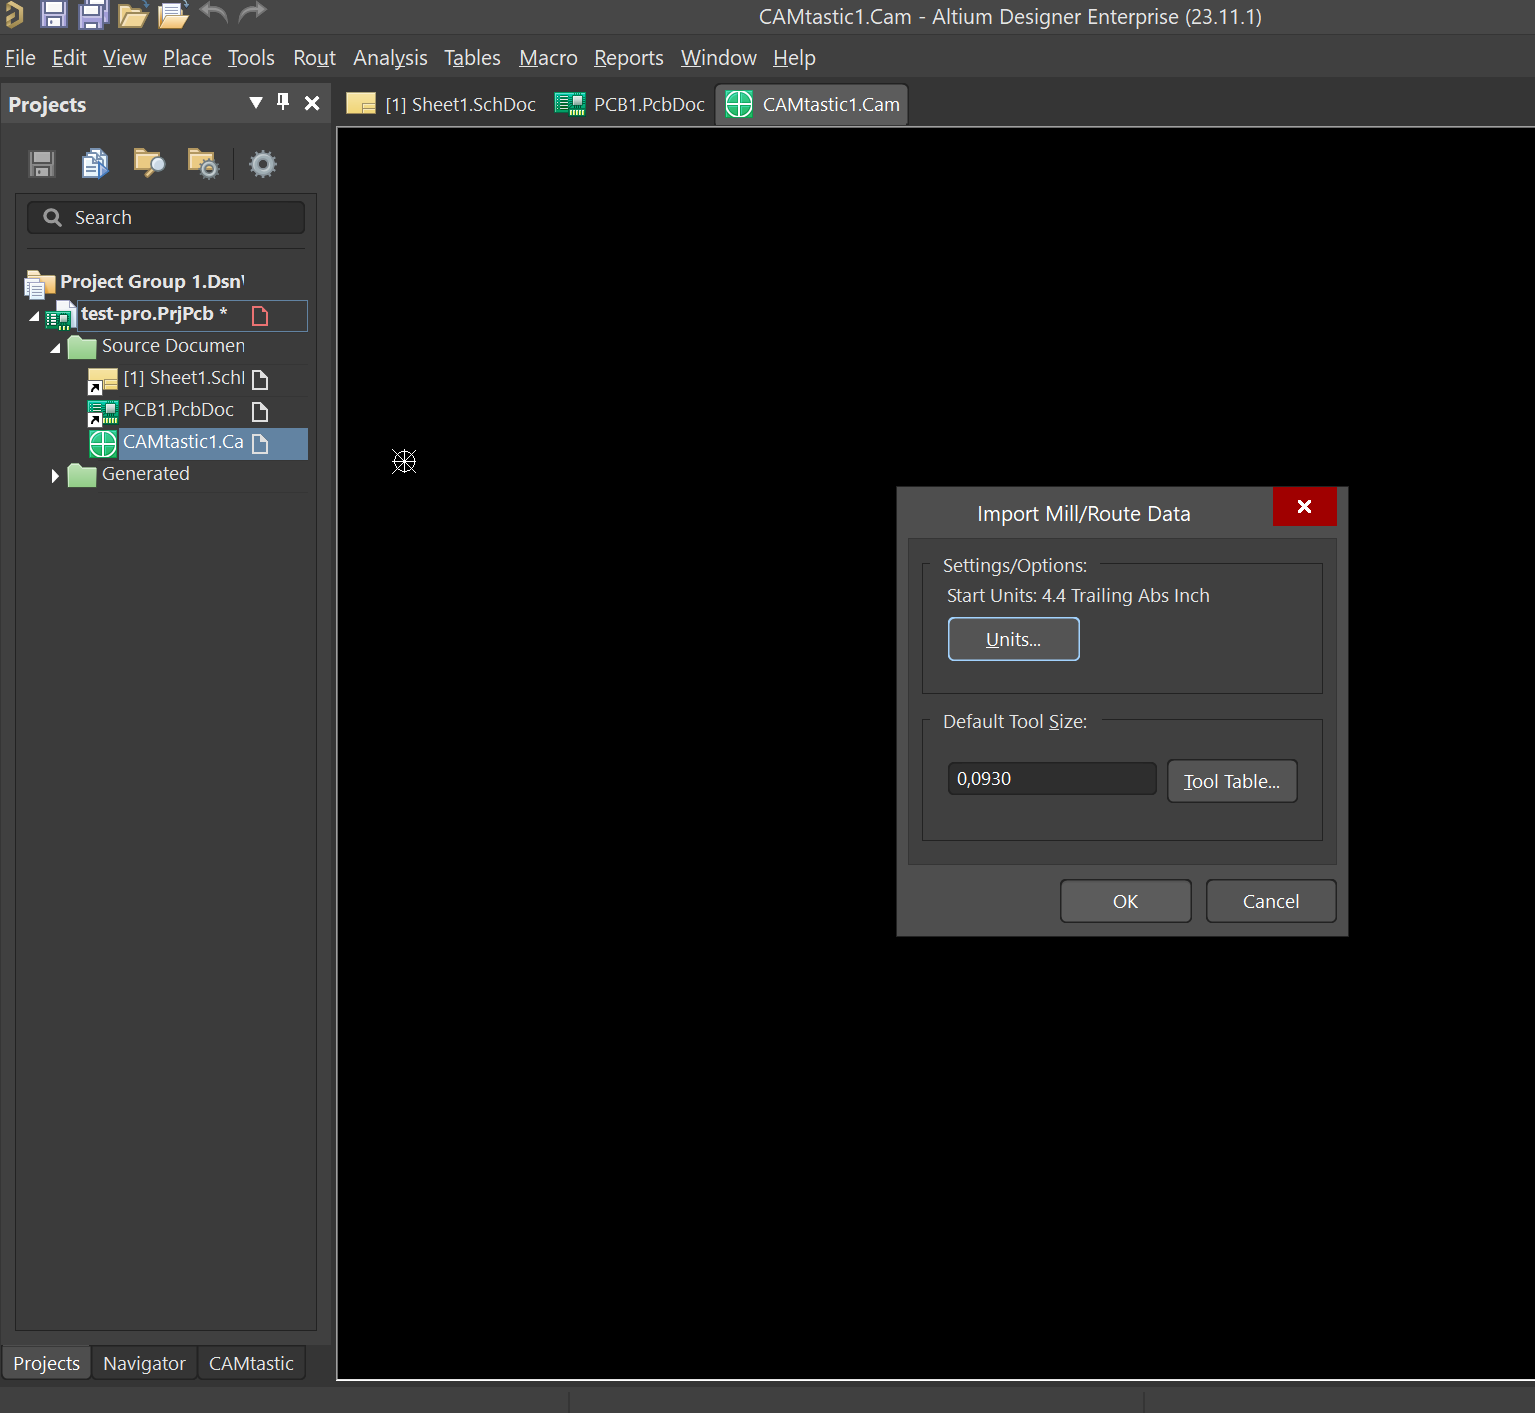Click the Compile/validate documents icon in Projects panel
Viewport: 1535px width, 1413px height.
[95, 163]
